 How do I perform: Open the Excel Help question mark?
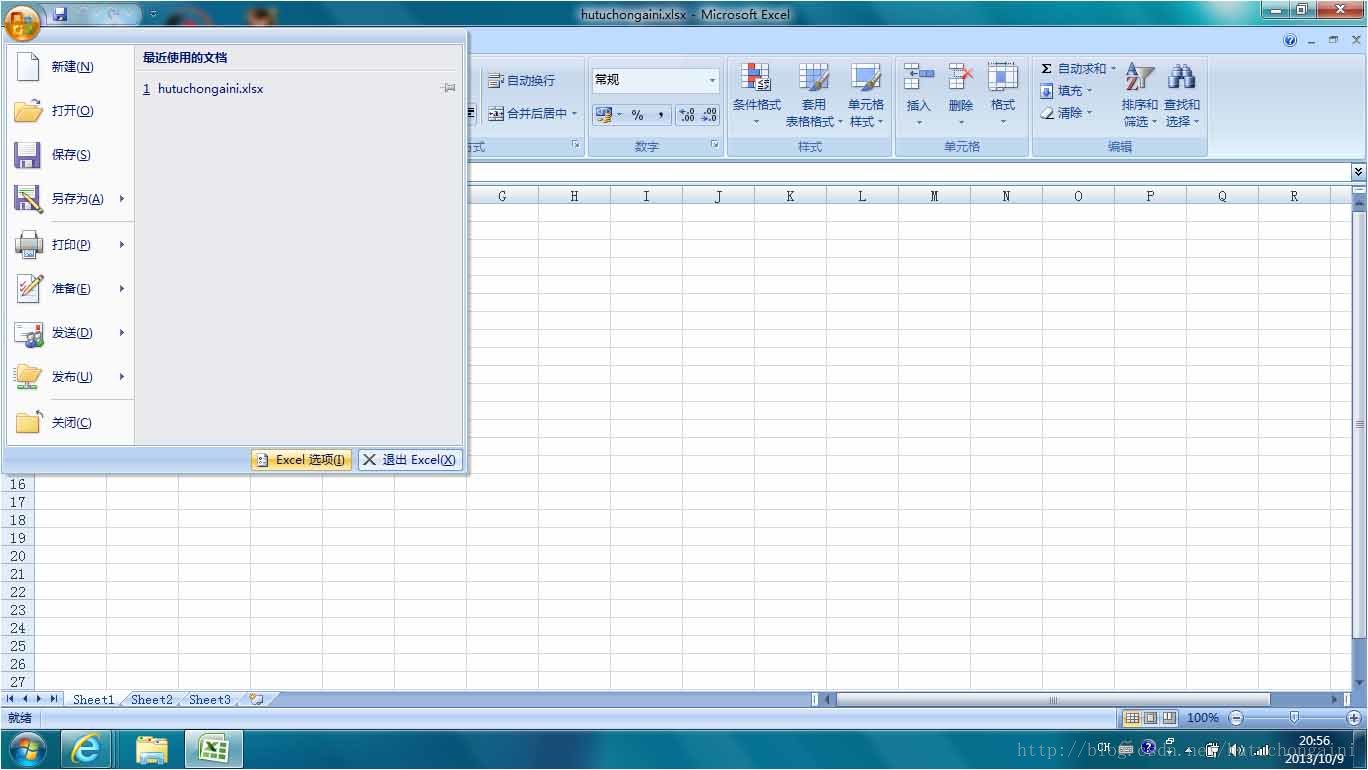click(1290, 41)
